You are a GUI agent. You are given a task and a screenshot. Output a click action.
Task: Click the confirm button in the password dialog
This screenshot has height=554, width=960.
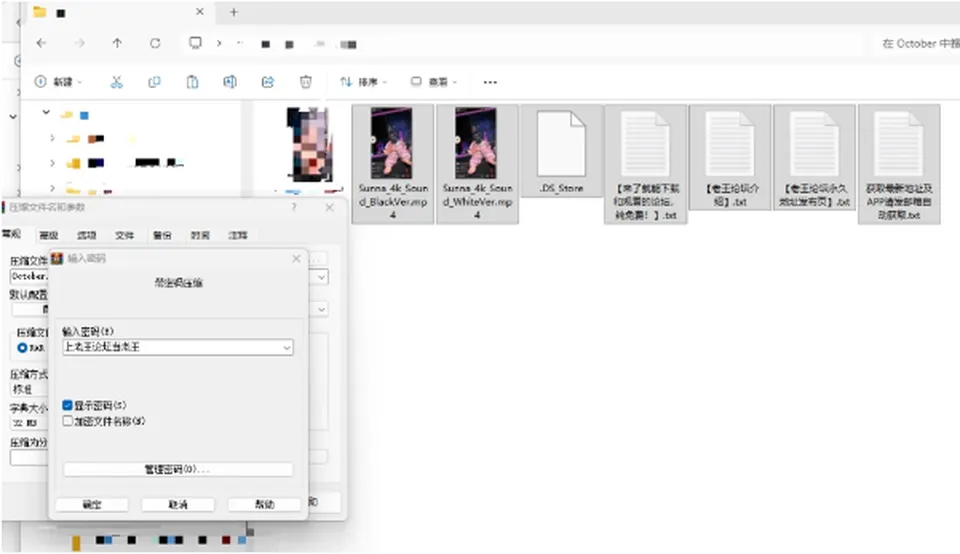(92, 504)
